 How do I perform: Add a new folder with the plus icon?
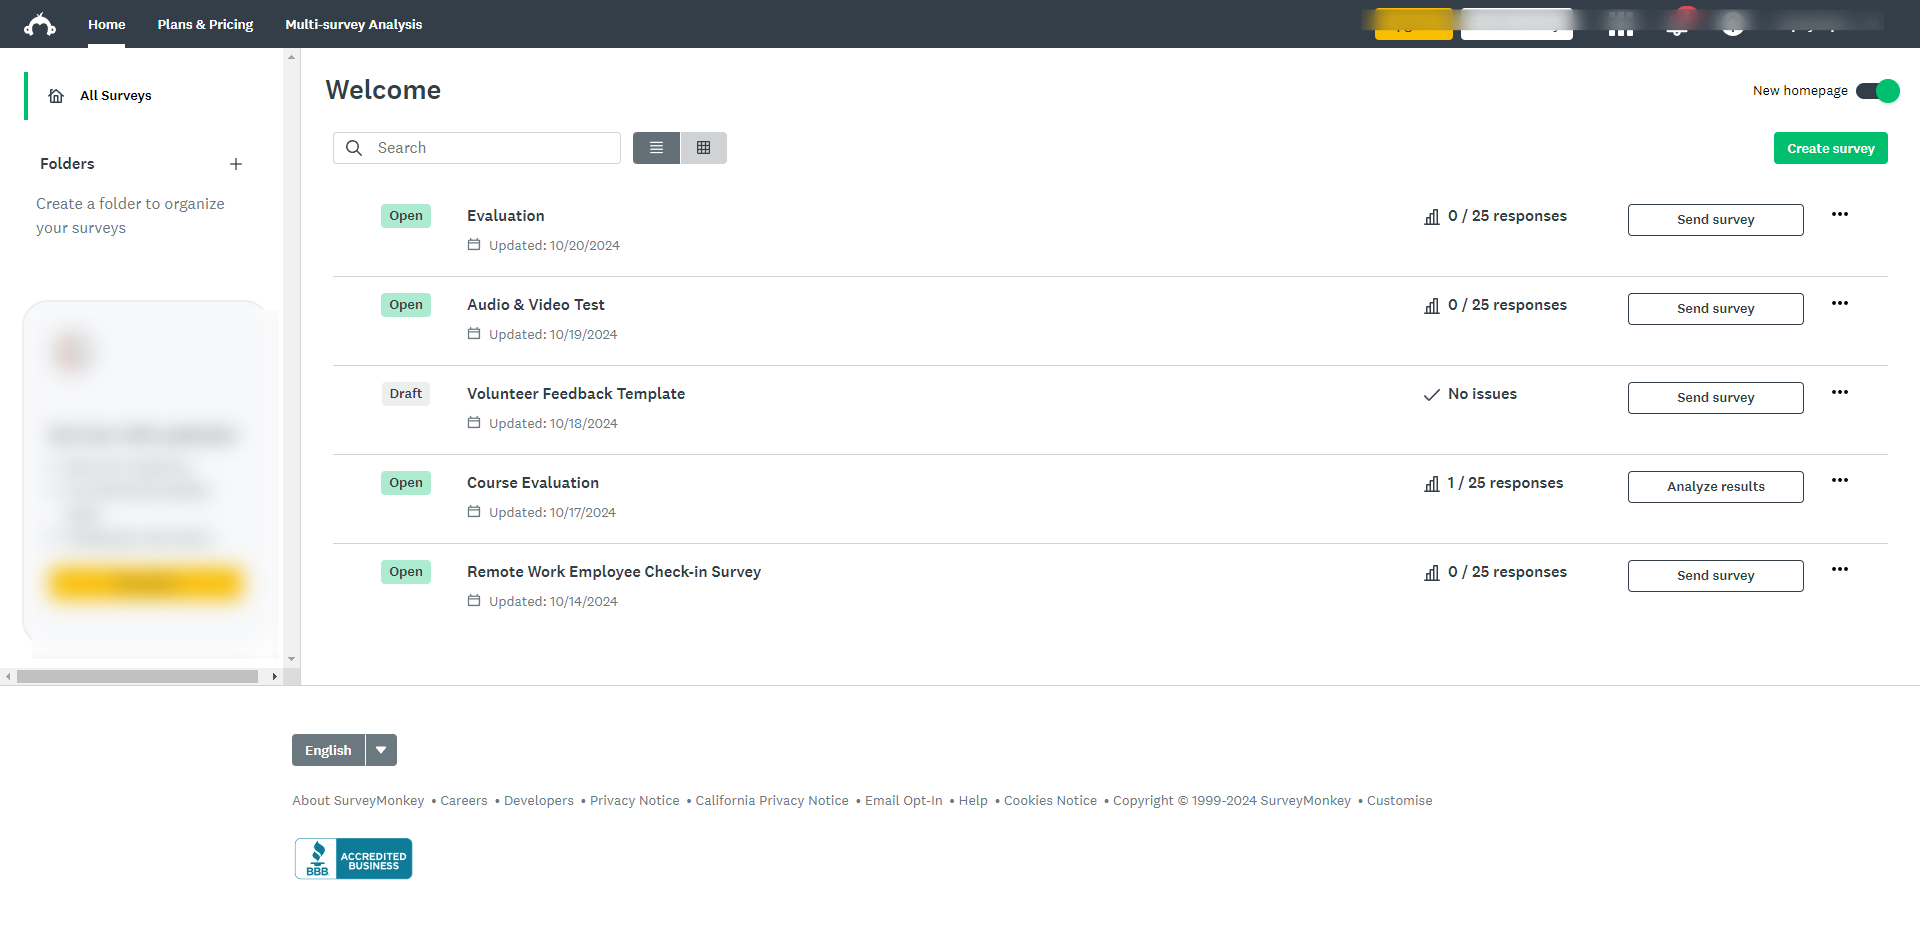point(236,164)
